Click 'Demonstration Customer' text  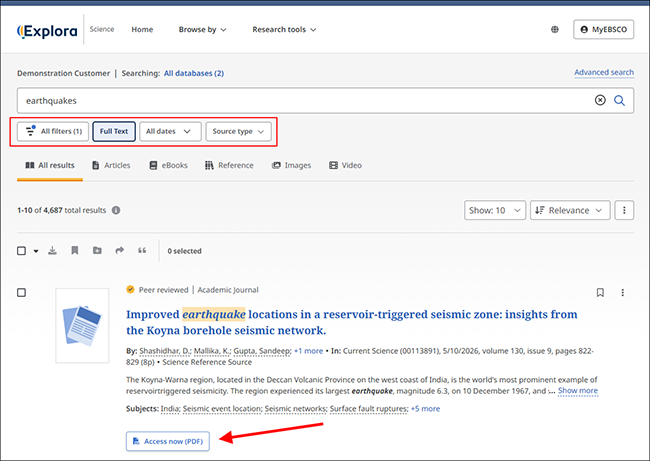63,73
